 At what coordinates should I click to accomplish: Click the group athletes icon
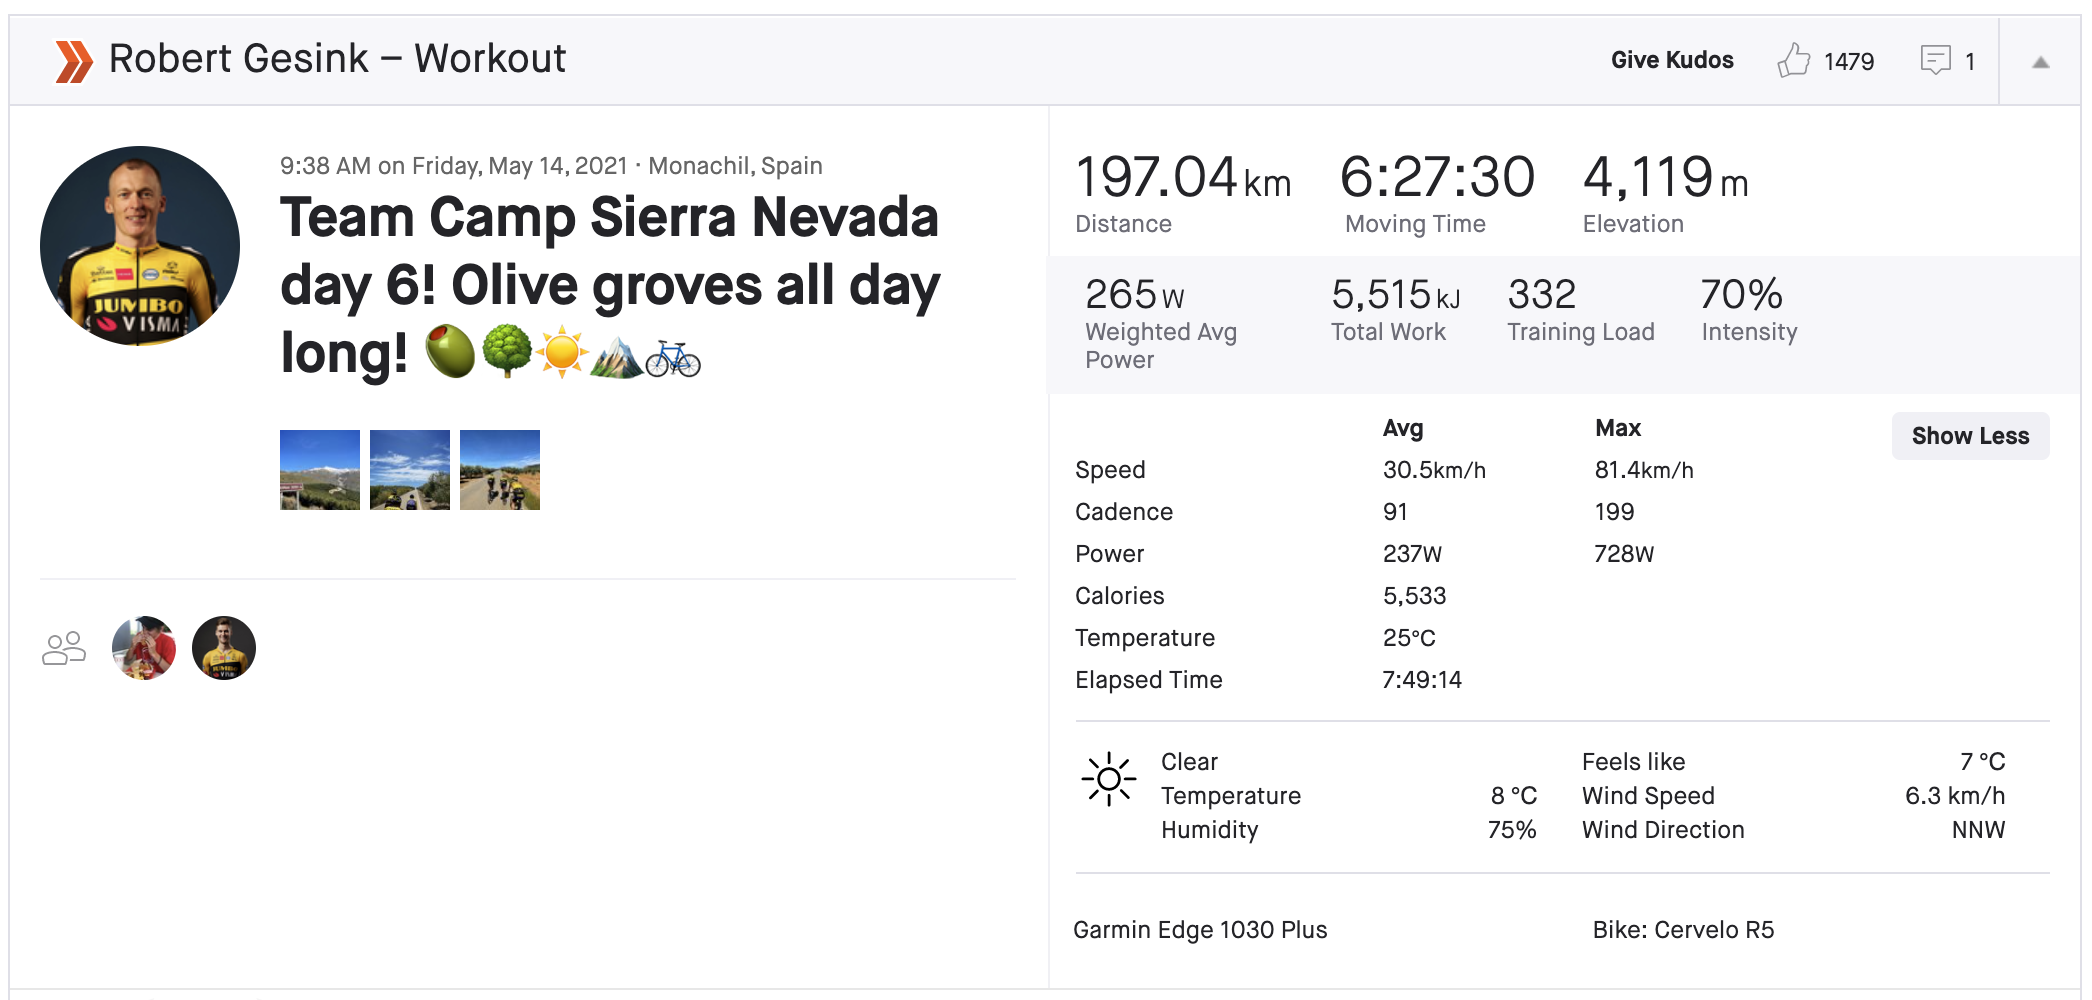tap(64, 648)
